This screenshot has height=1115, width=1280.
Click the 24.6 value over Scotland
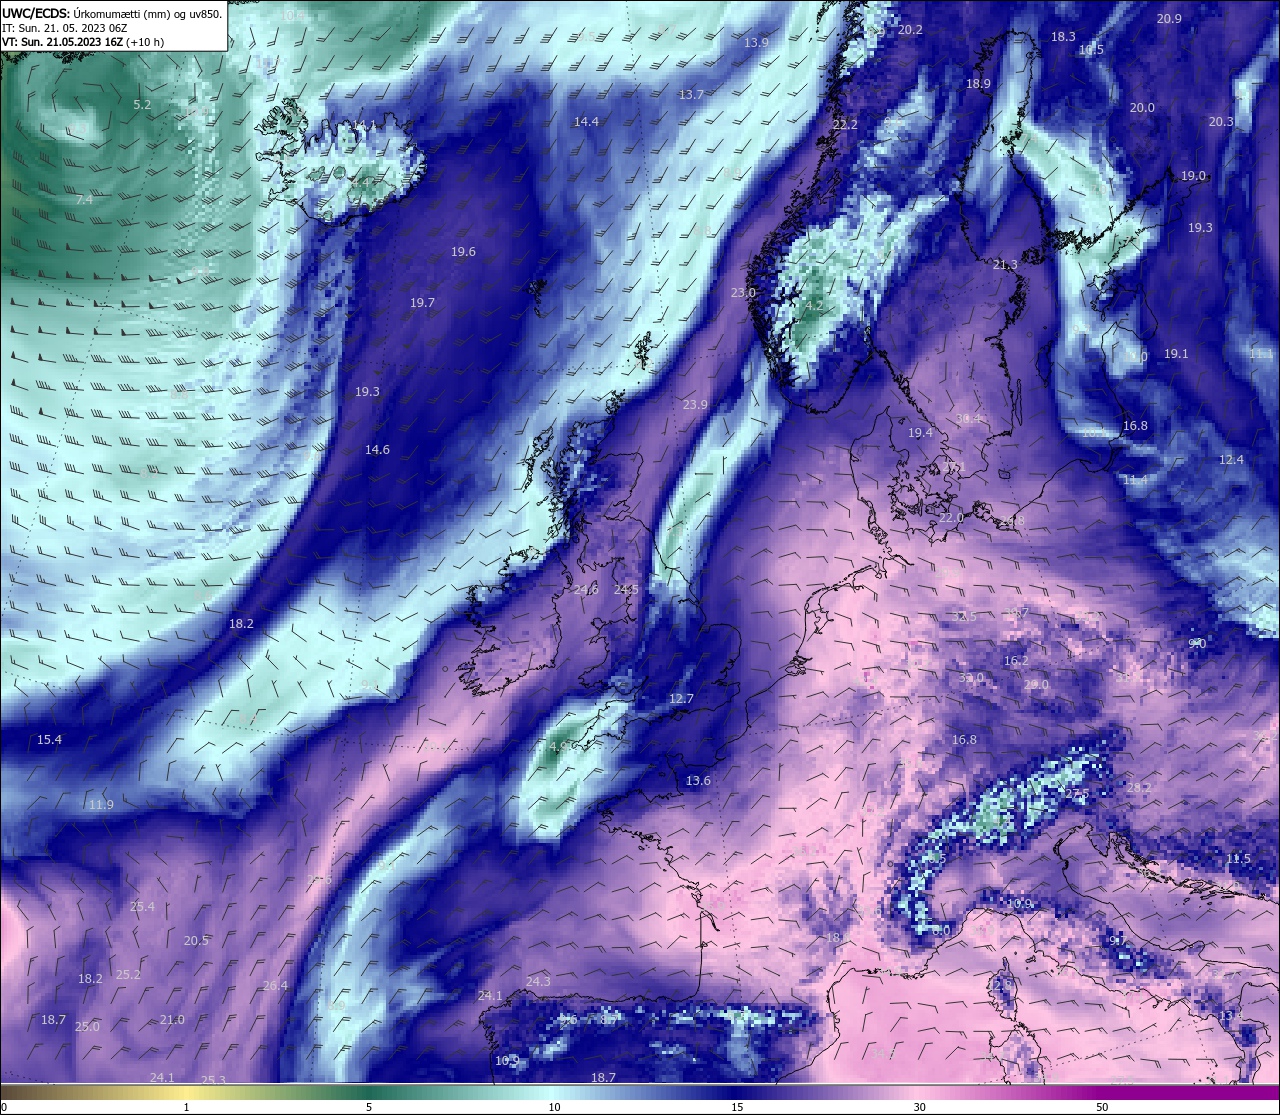click(585, 590)
